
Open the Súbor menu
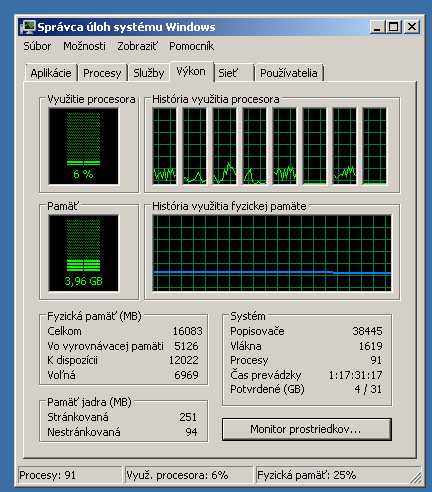[x=37, y=46]
